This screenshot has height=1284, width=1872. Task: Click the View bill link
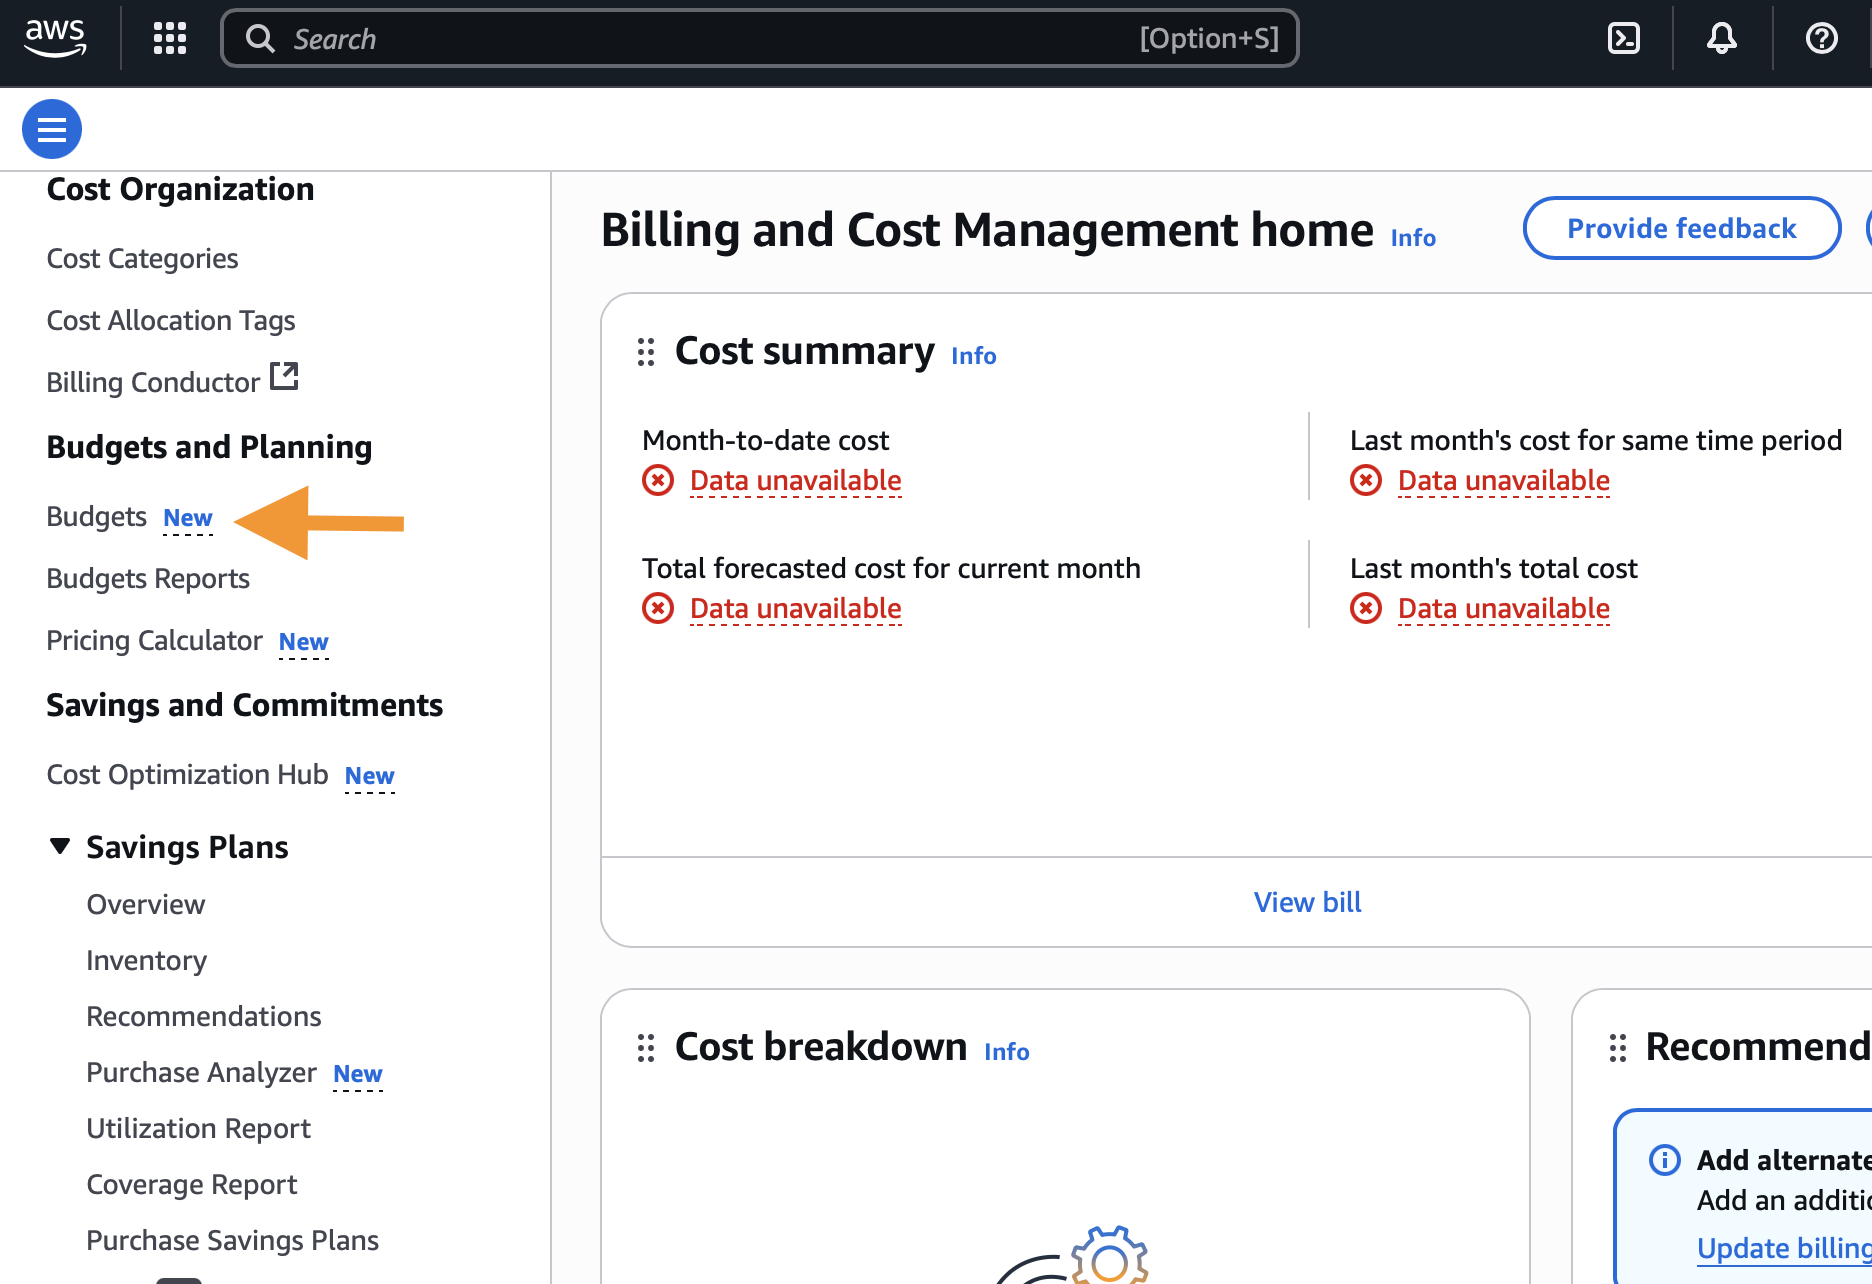click(1307, 902)
